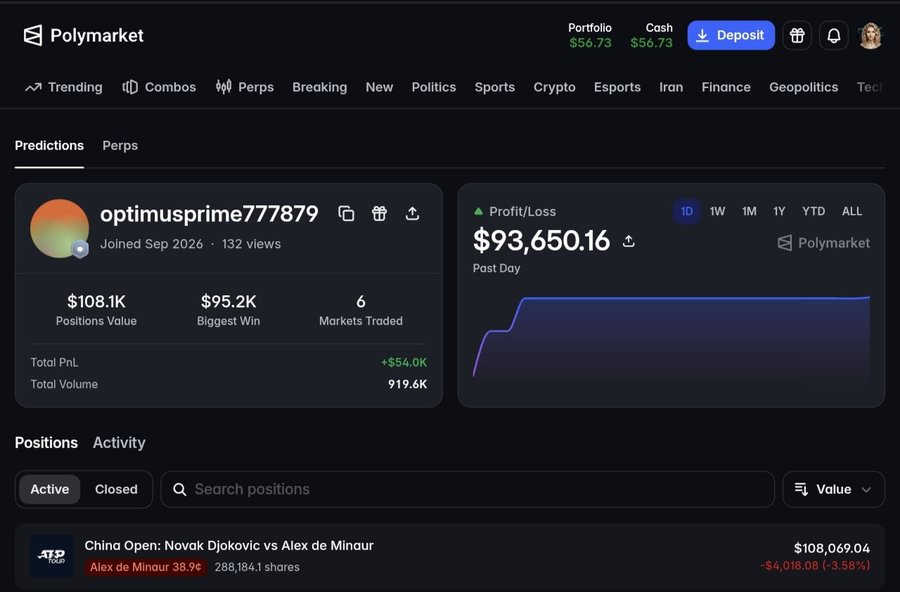Click the Polymarket logo icon
900x592 pixels.
[x=33, y=36]
